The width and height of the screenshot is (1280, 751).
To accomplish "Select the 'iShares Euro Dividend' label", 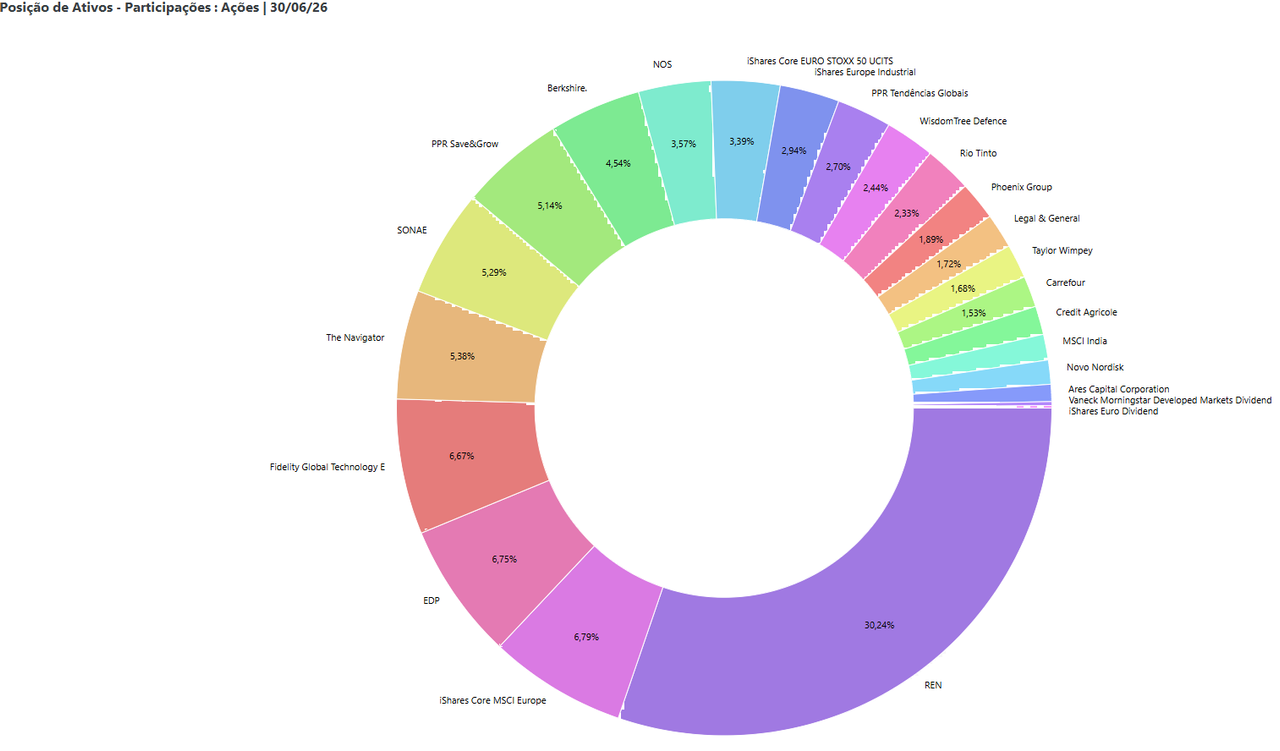I will click(x=1113, y=411).
